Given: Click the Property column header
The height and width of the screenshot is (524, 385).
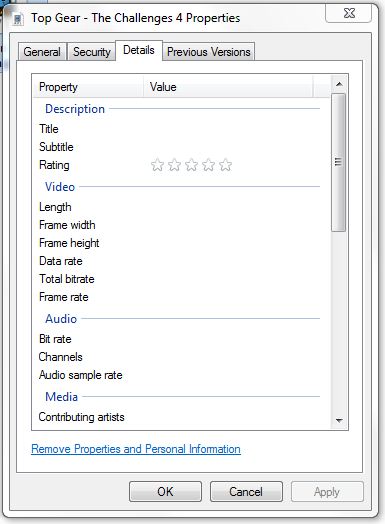Looking at the screenshot, I should [88, 87].
